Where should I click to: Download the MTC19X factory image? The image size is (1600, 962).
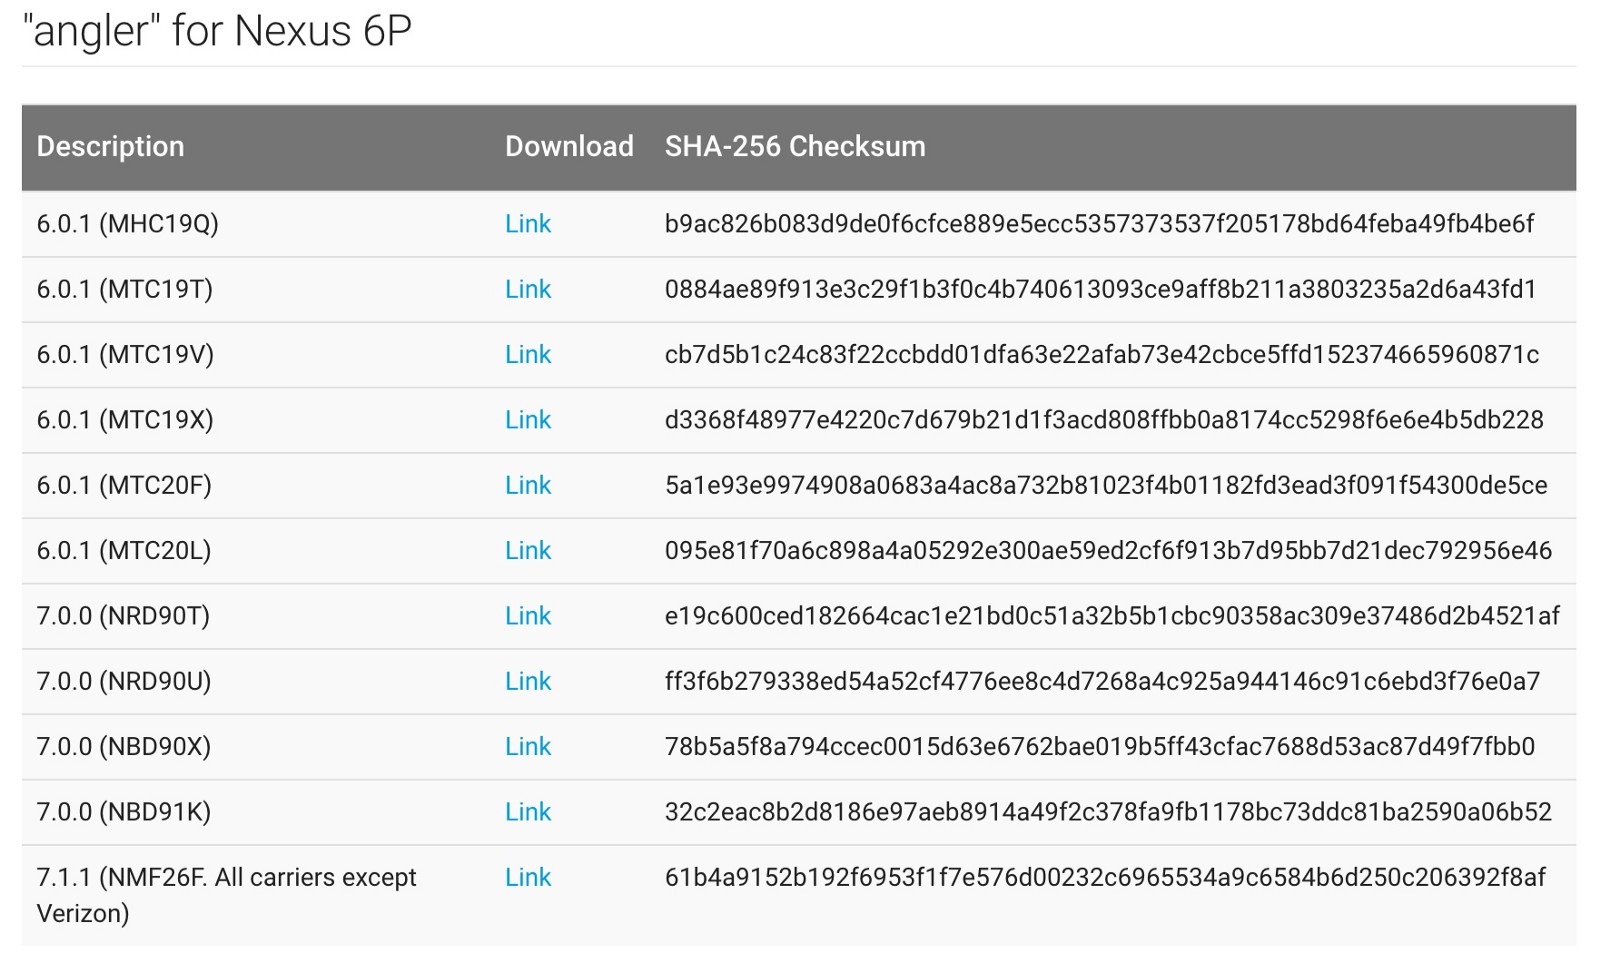point(528,420)
